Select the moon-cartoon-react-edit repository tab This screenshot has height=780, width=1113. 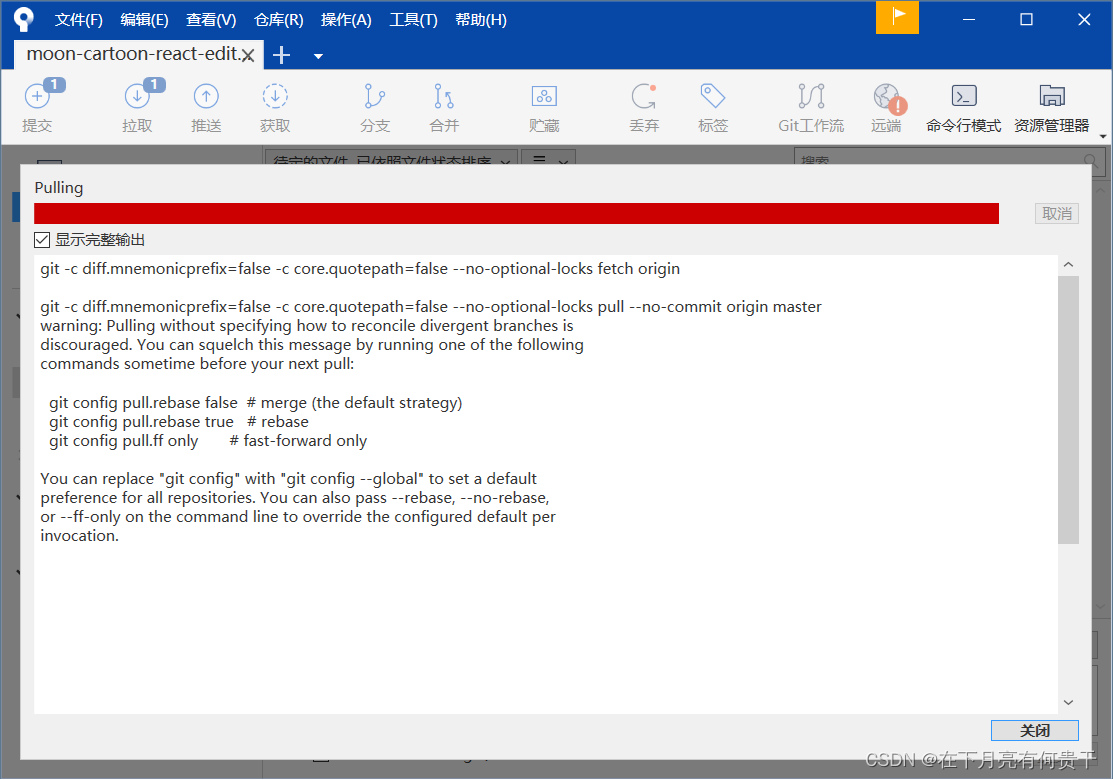point(133,54)
